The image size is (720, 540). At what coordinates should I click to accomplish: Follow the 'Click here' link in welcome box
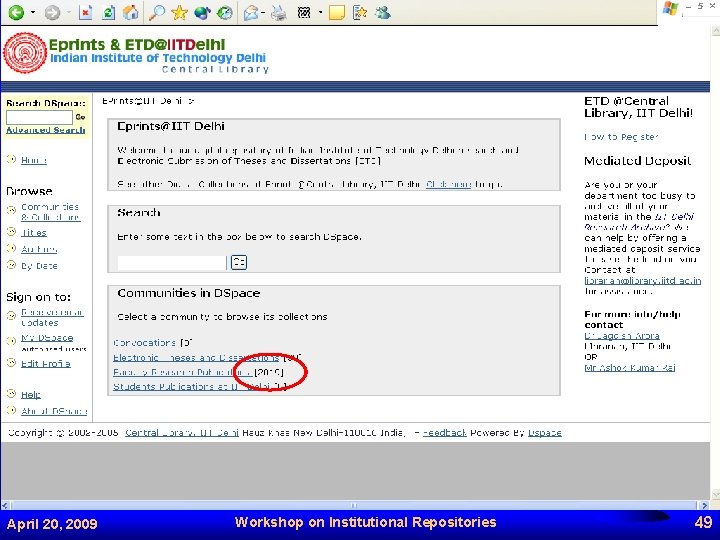448,184
